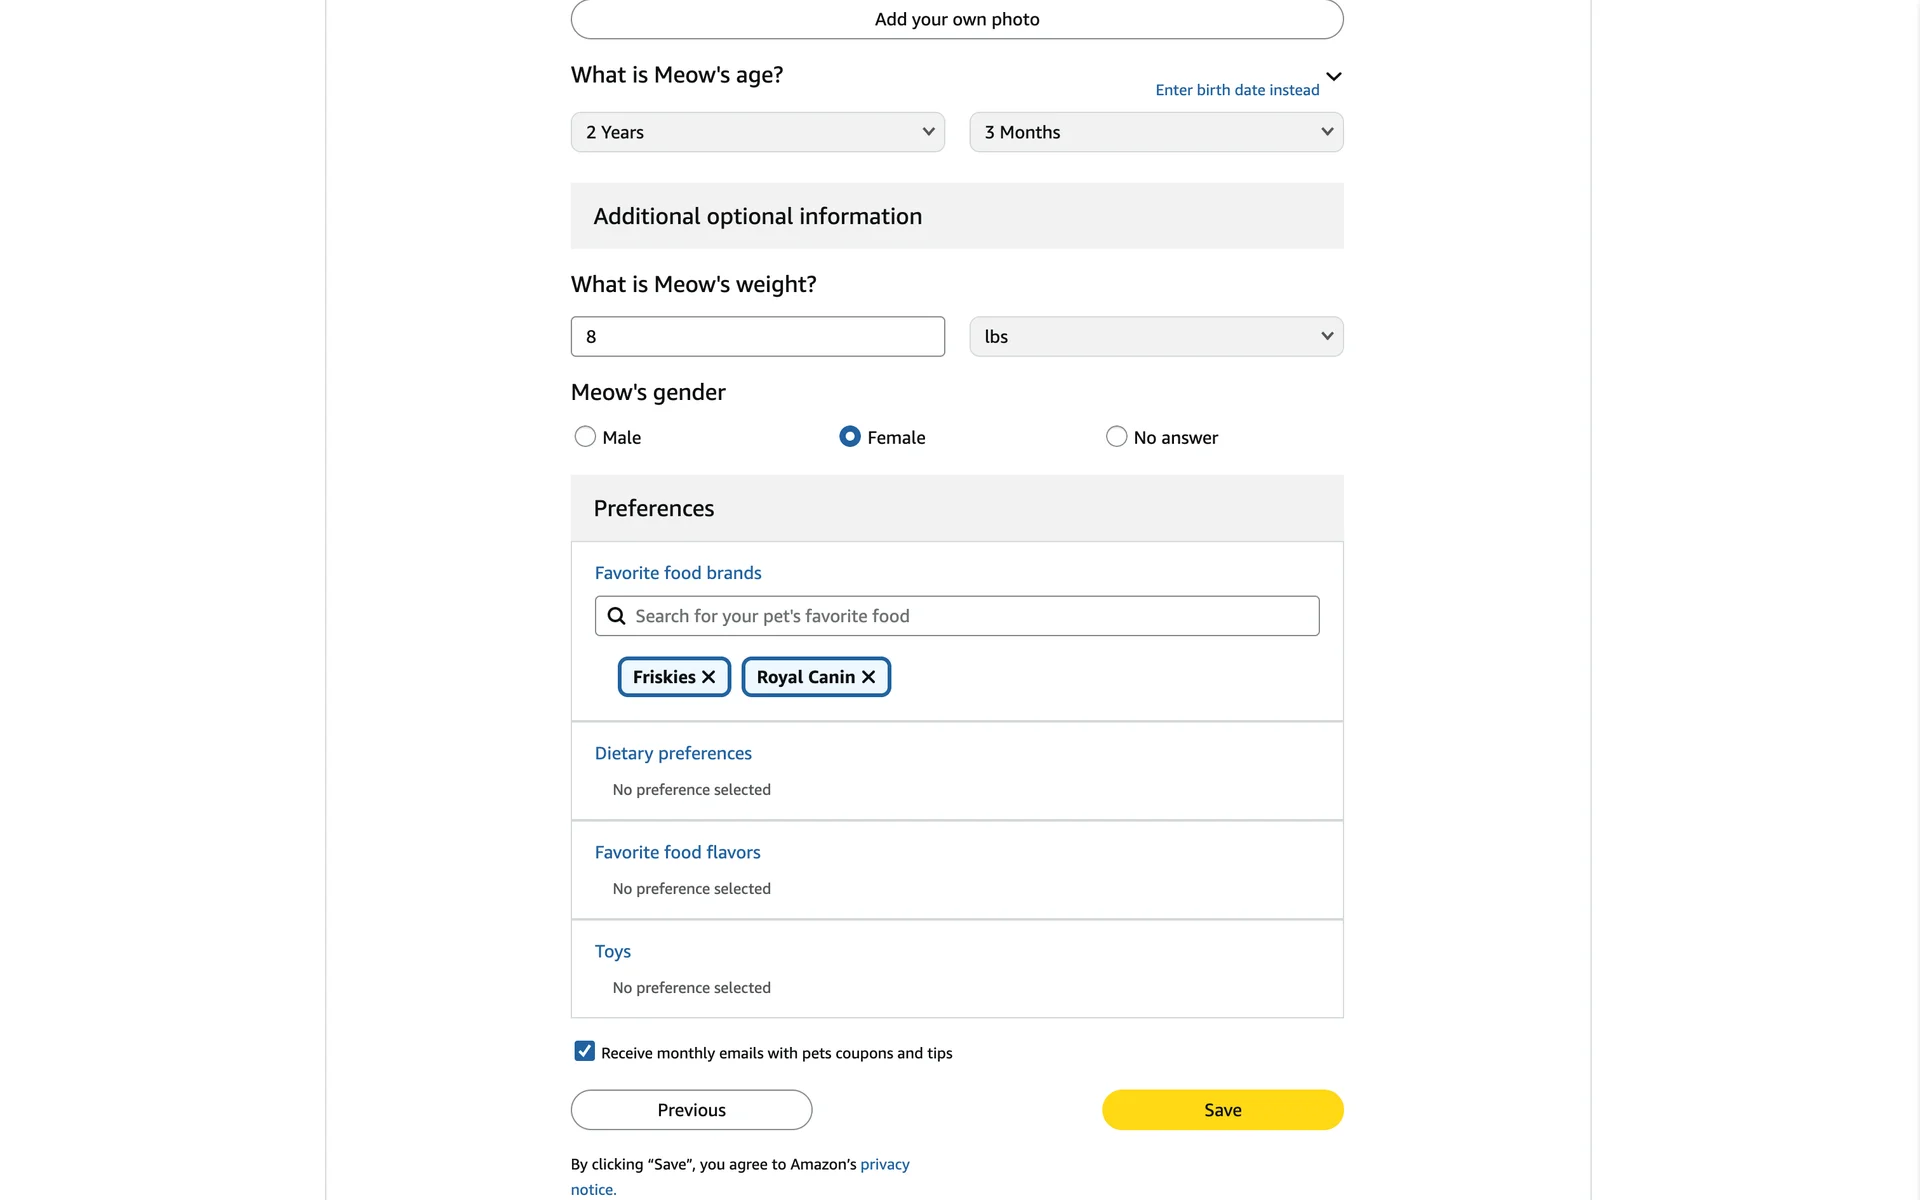Expand the lbs weight unit dropdown

point(1156,337)
